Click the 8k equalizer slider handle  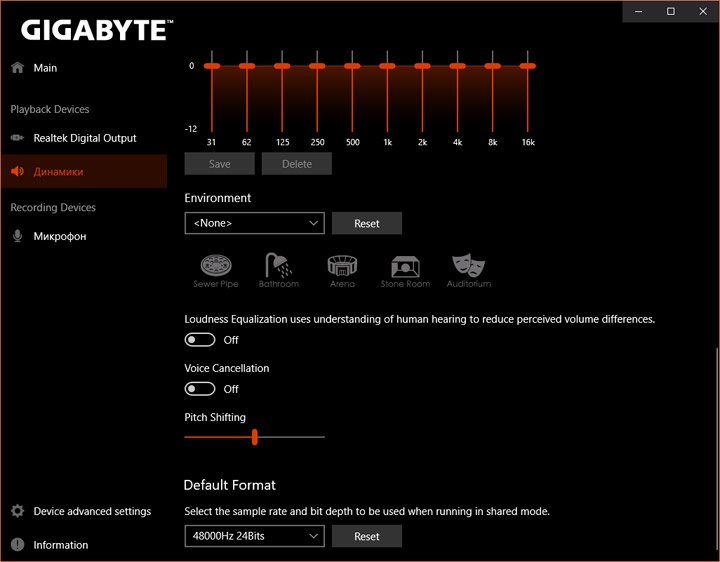(493, 66)
